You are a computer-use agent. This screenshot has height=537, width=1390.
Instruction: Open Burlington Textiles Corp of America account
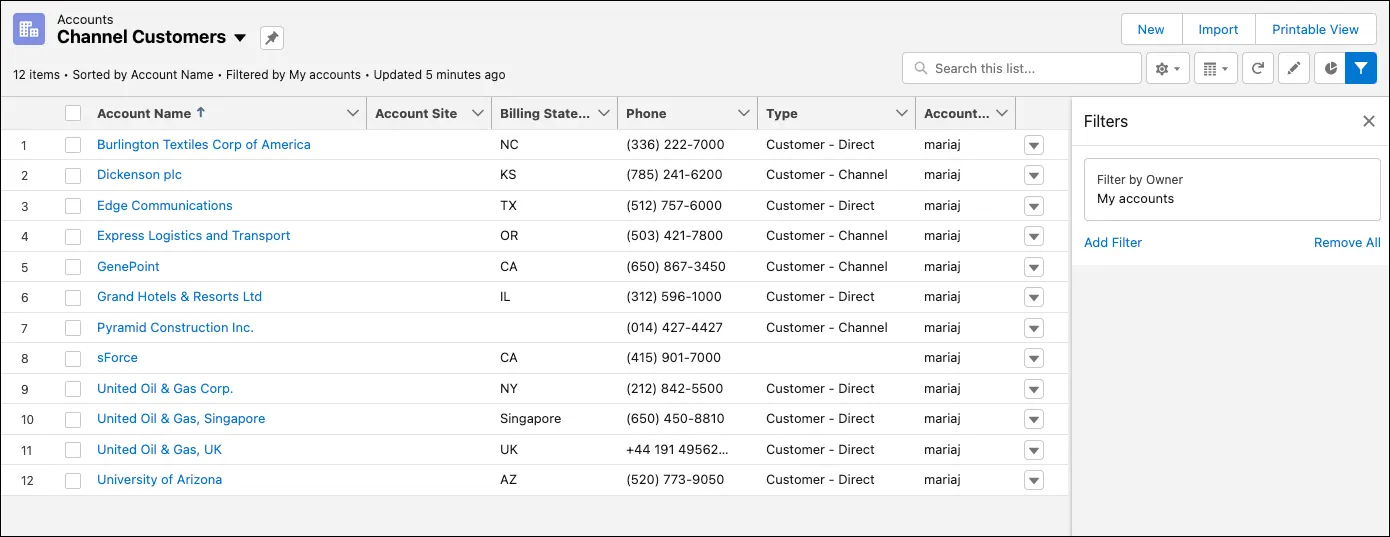204,145
